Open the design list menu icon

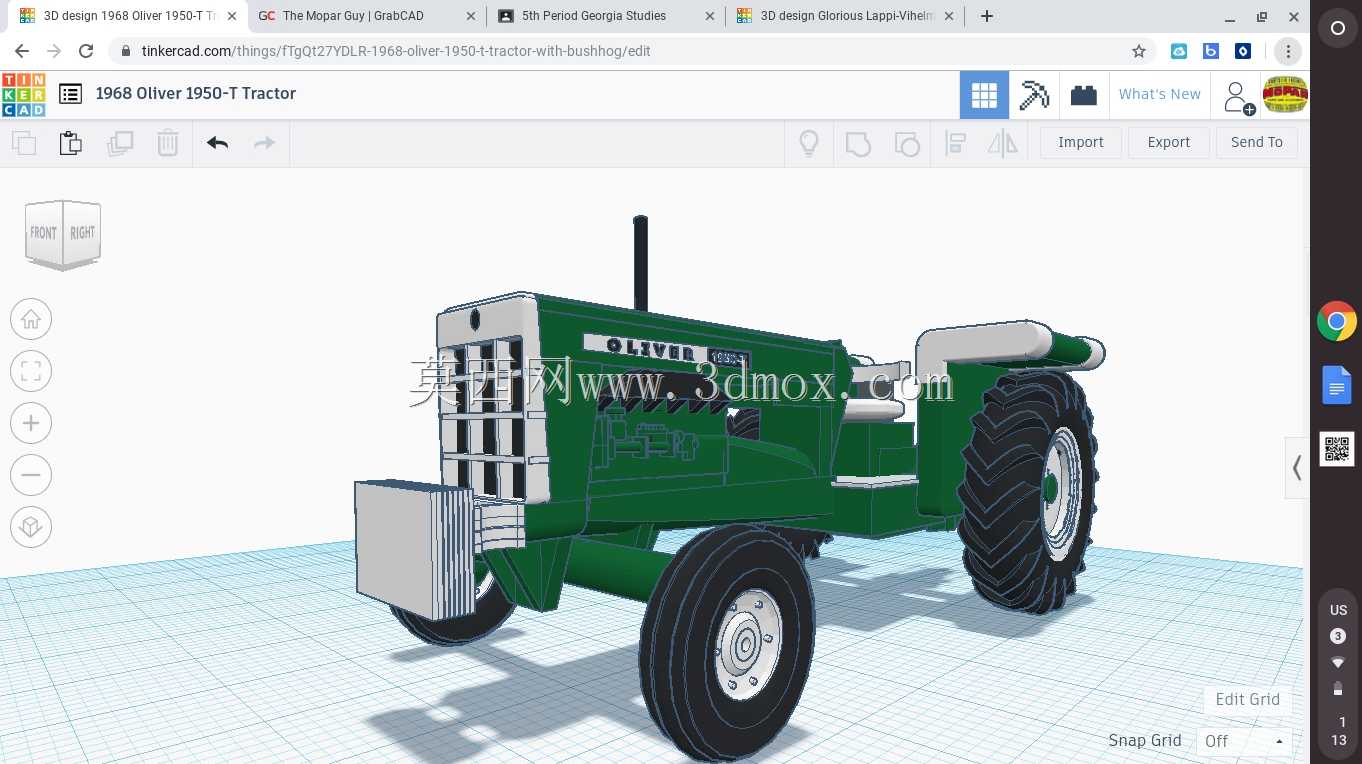coord(70,94)
